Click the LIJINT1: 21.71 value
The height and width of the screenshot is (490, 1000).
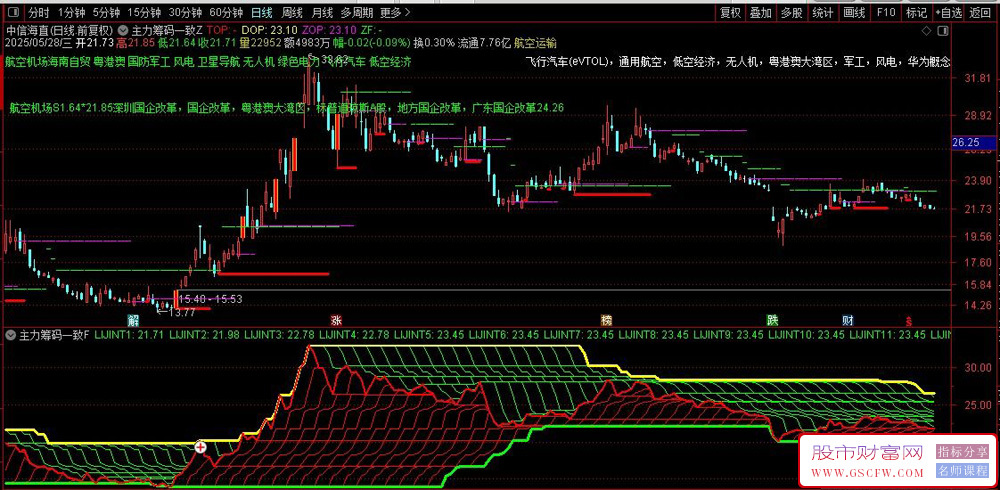[129, 334]
